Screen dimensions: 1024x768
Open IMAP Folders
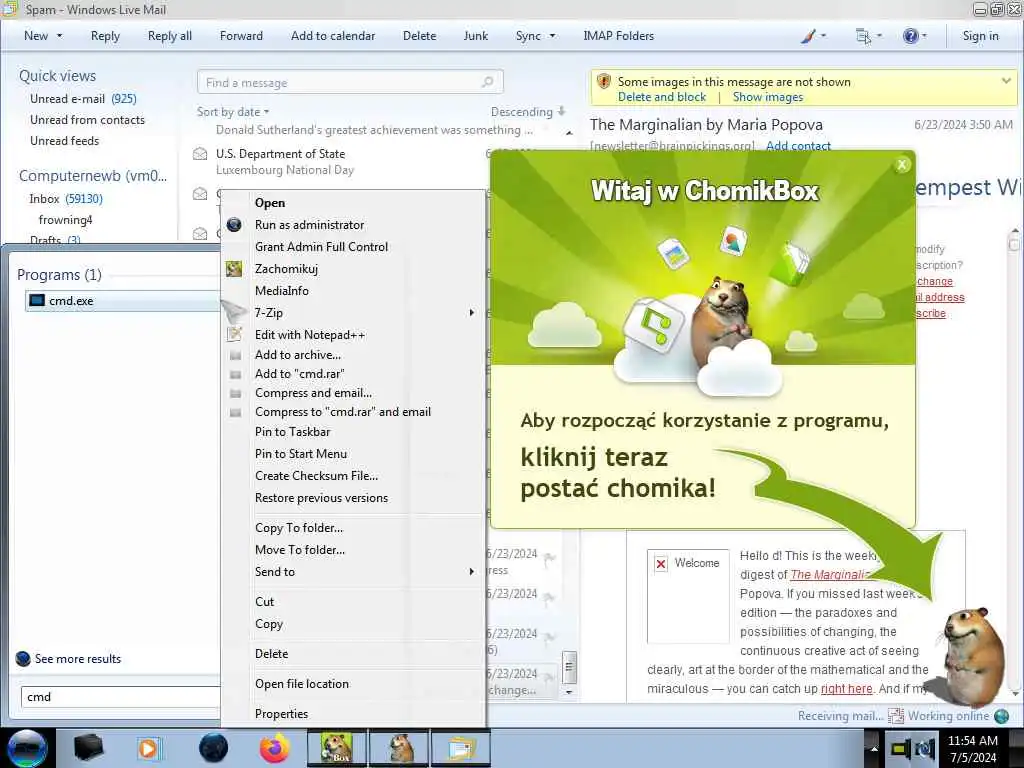coord(618,36)
